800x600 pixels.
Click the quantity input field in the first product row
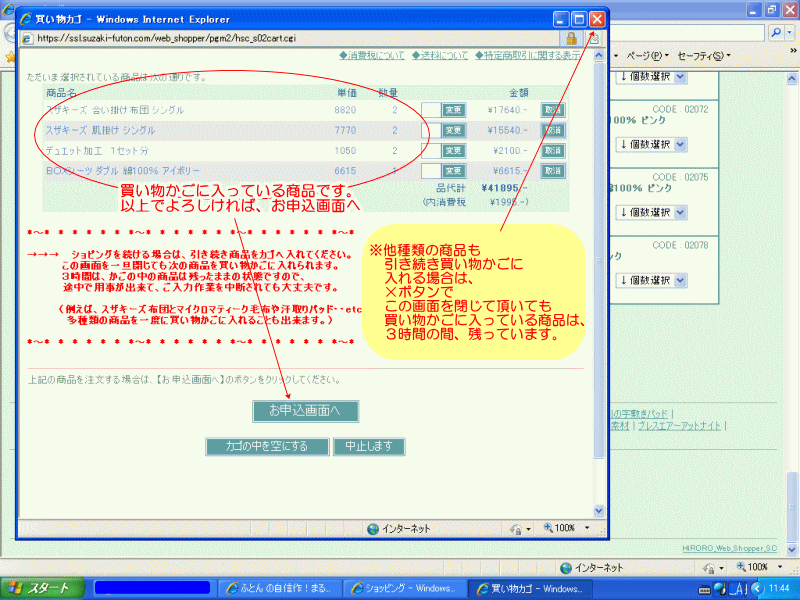[430, 110]
